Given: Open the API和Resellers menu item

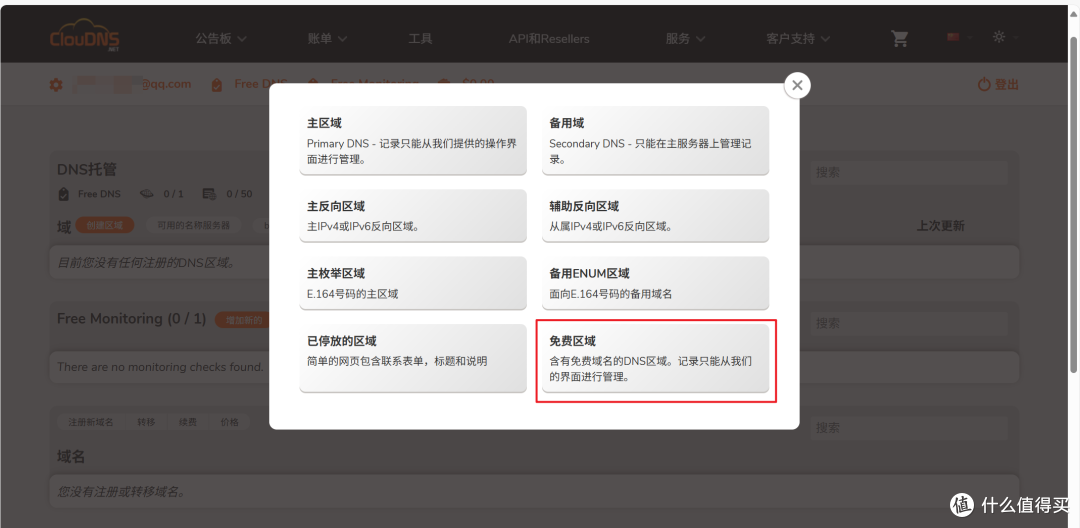Looking at the screenshot, I should [549, 39].
